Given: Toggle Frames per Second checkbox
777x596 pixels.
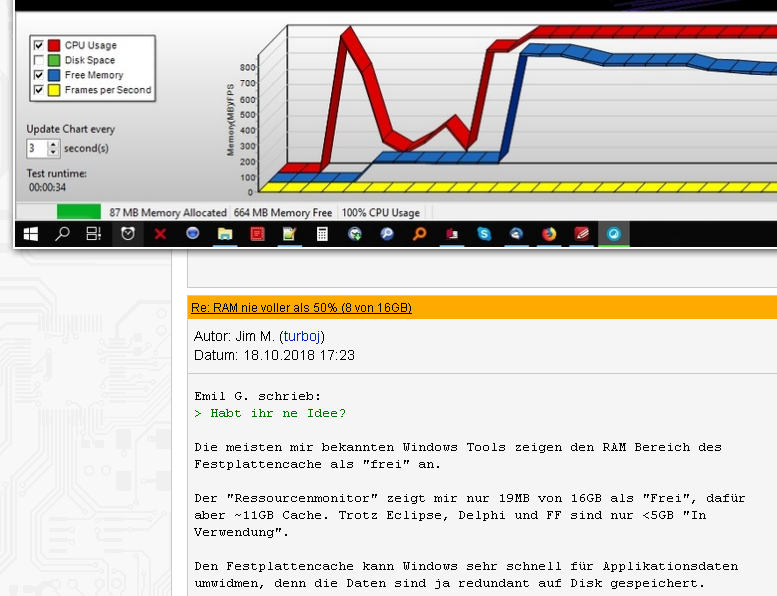Looking at the screenshot, I should [39, 90].
